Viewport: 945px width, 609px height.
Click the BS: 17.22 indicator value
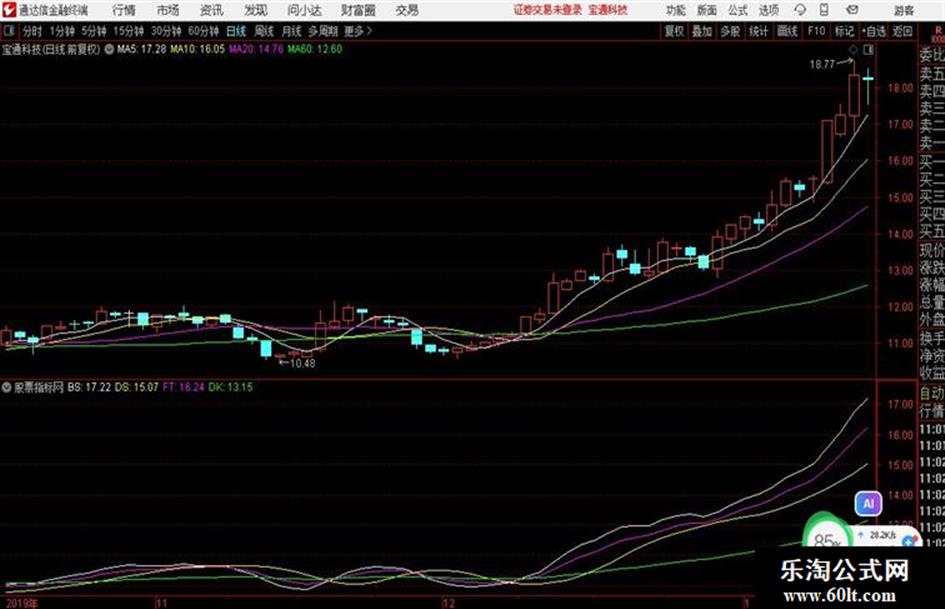tap(89, 387)
